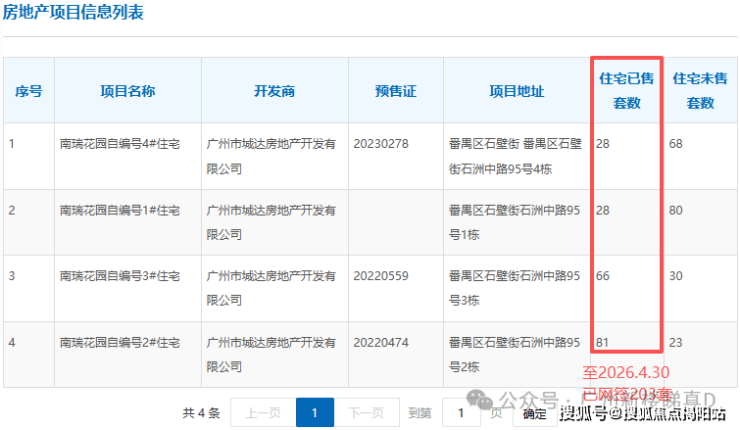The image size is (740, 430).
Task: Click the 预售证 column header
Action: click(x=396, y=91)
